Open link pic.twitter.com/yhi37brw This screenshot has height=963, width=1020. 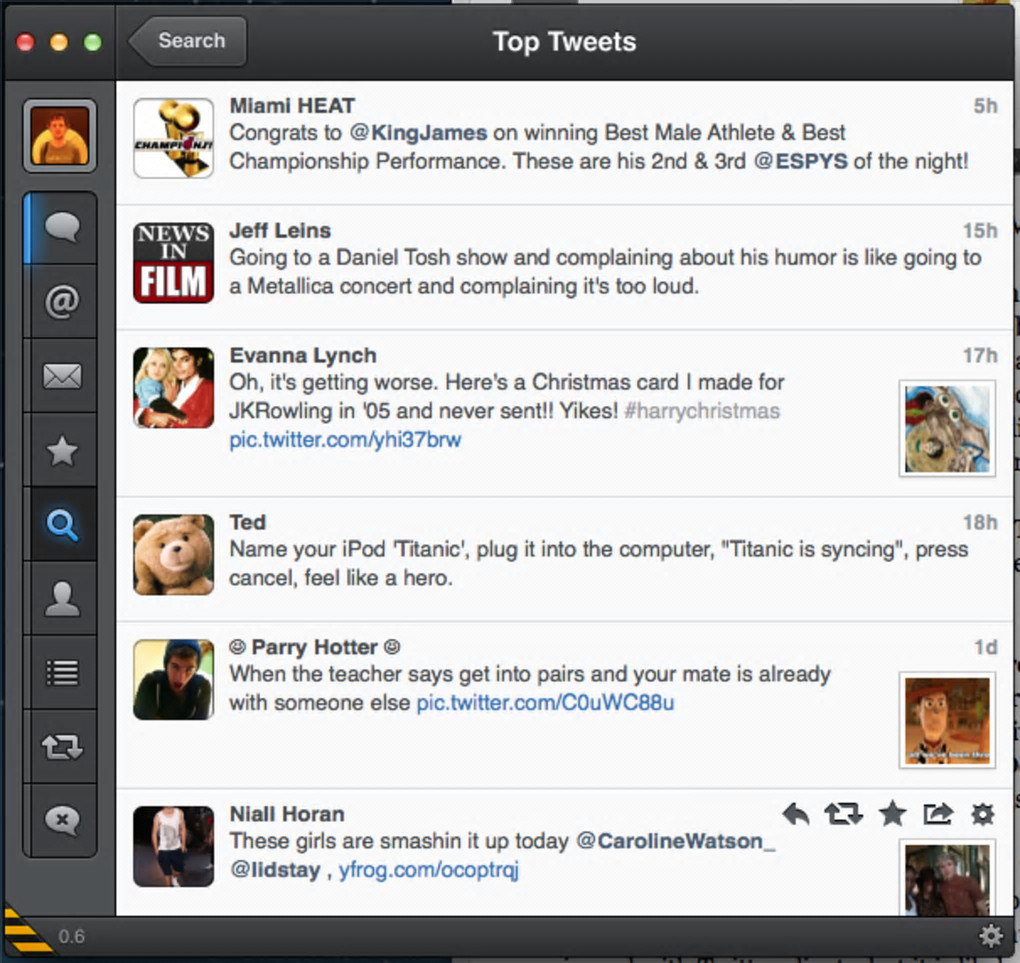pyautogui.click(x=345, y=440)
